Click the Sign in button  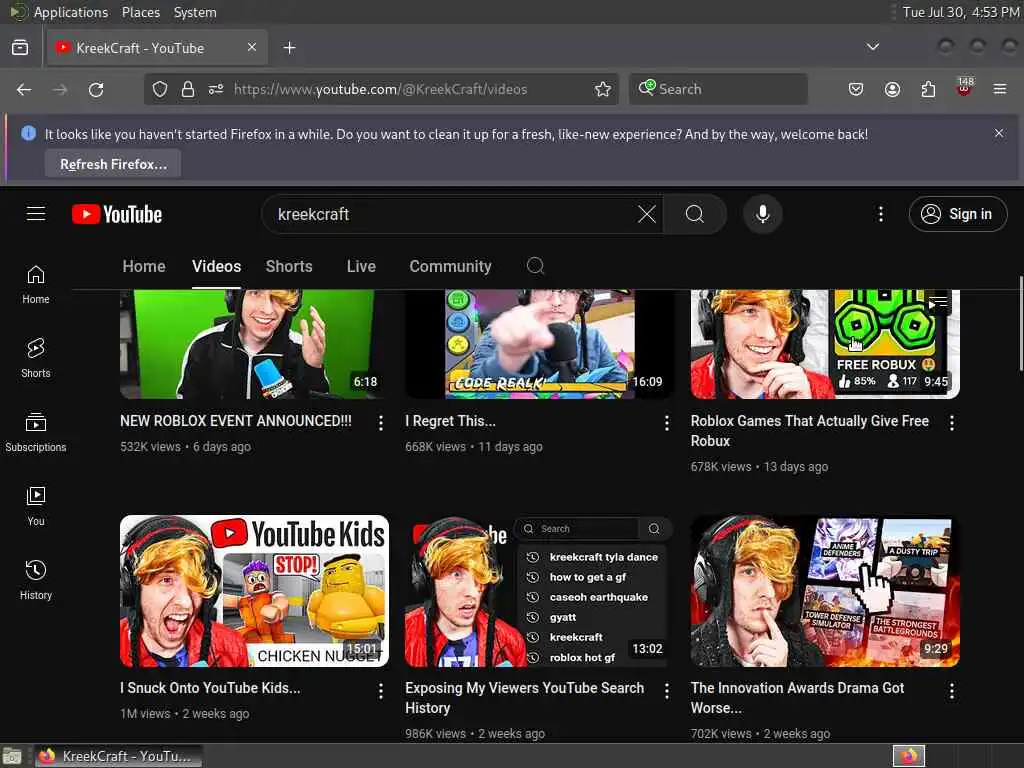(x=957, y=214)
